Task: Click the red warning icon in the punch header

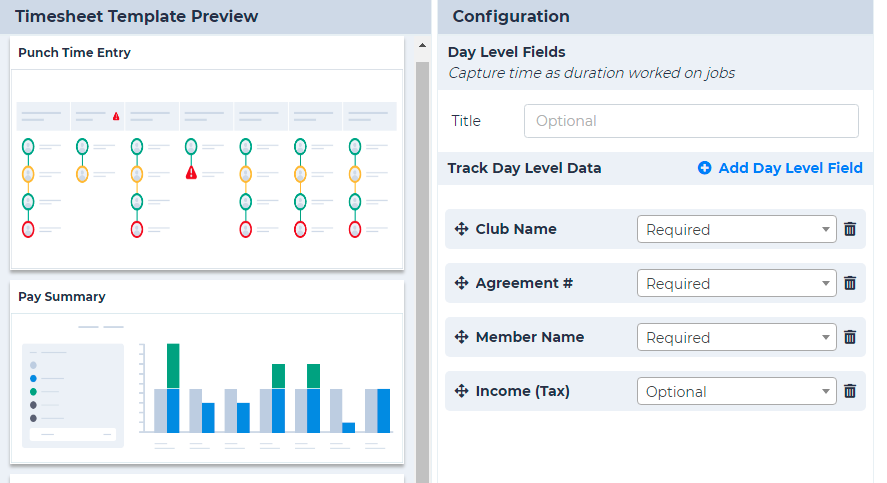Action: tap(116, 116)
